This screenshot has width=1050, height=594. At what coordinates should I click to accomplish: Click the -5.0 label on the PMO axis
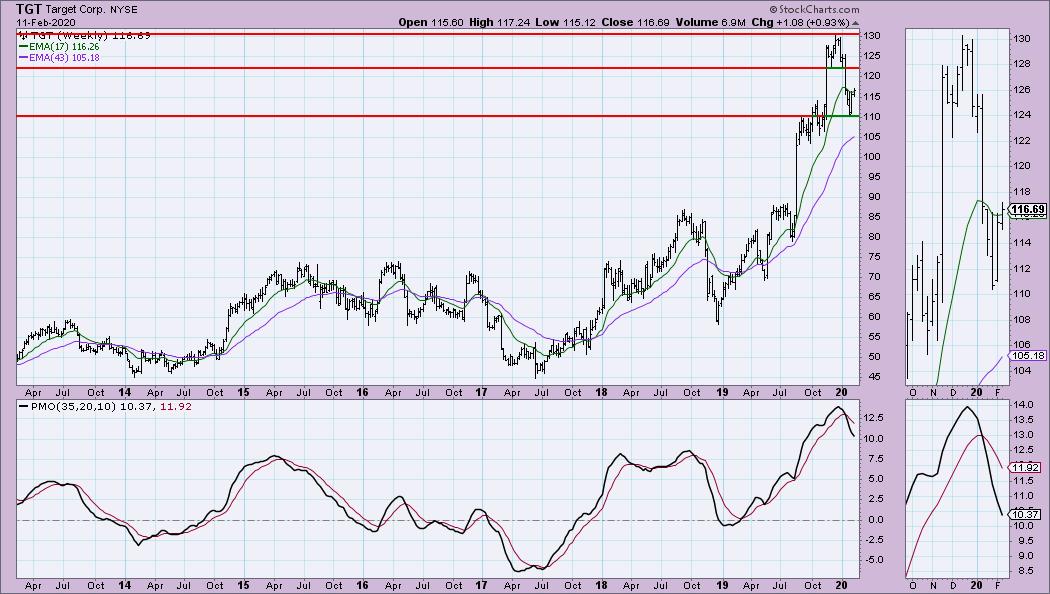click(x=873, y=560)
